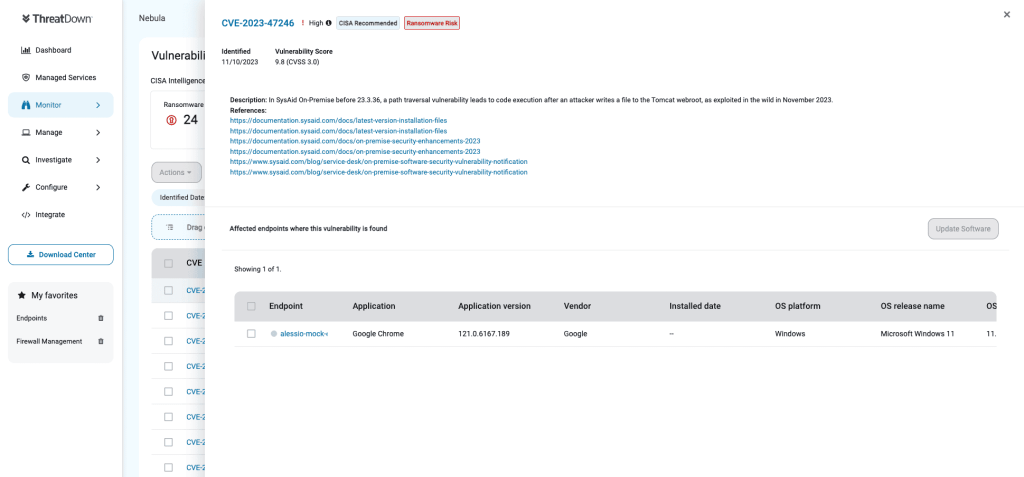
Task: Sort by OS release name column header
Action: [912, 306]
